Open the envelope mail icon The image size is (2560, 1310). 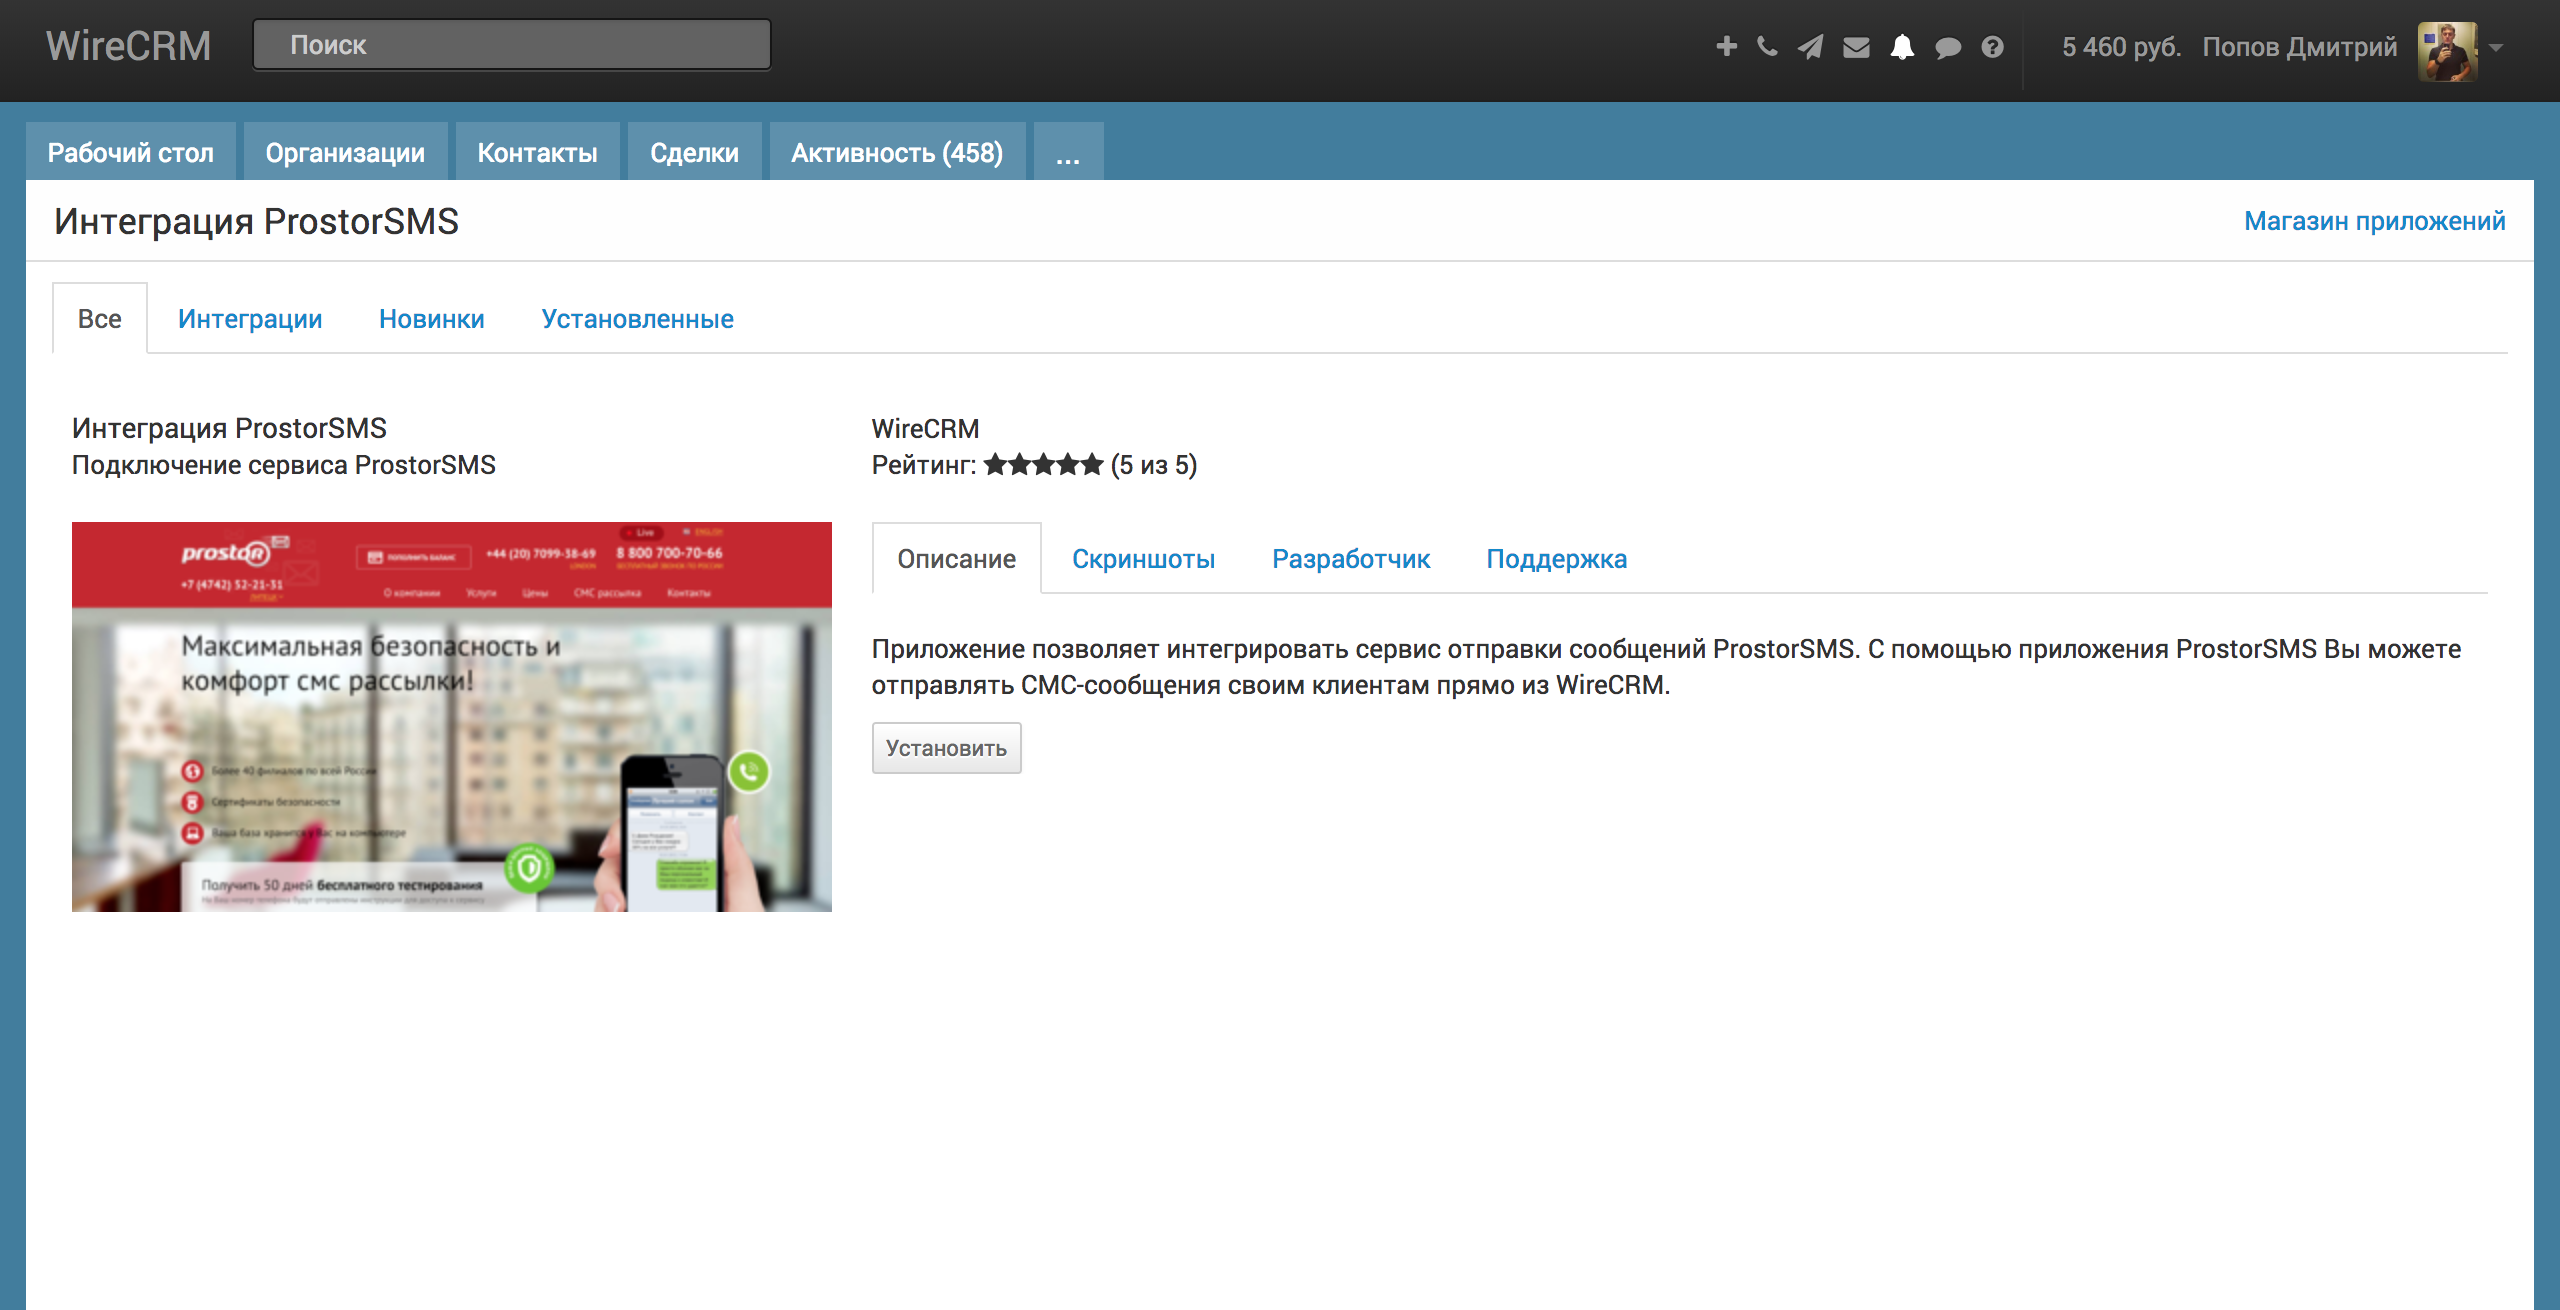tap(1856, 47)
